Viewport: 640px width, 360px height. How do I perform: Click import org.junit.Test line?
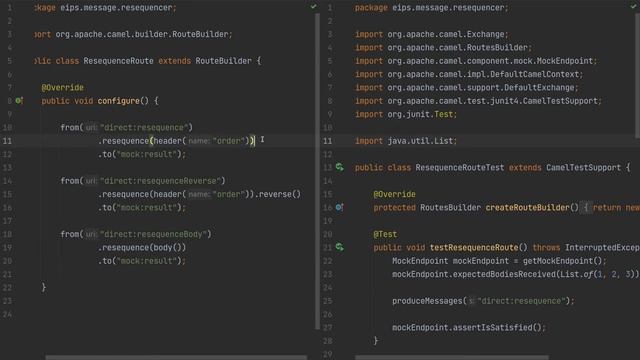coord(406,114)
